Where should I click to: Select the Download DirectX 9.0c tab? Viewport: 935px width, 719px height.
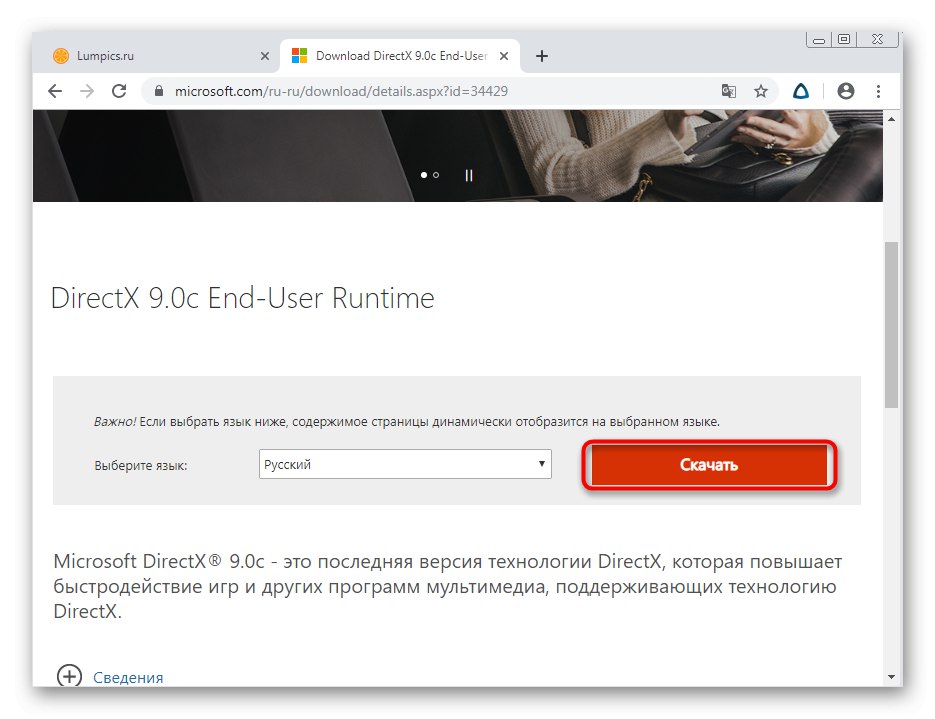pos(400,56)
